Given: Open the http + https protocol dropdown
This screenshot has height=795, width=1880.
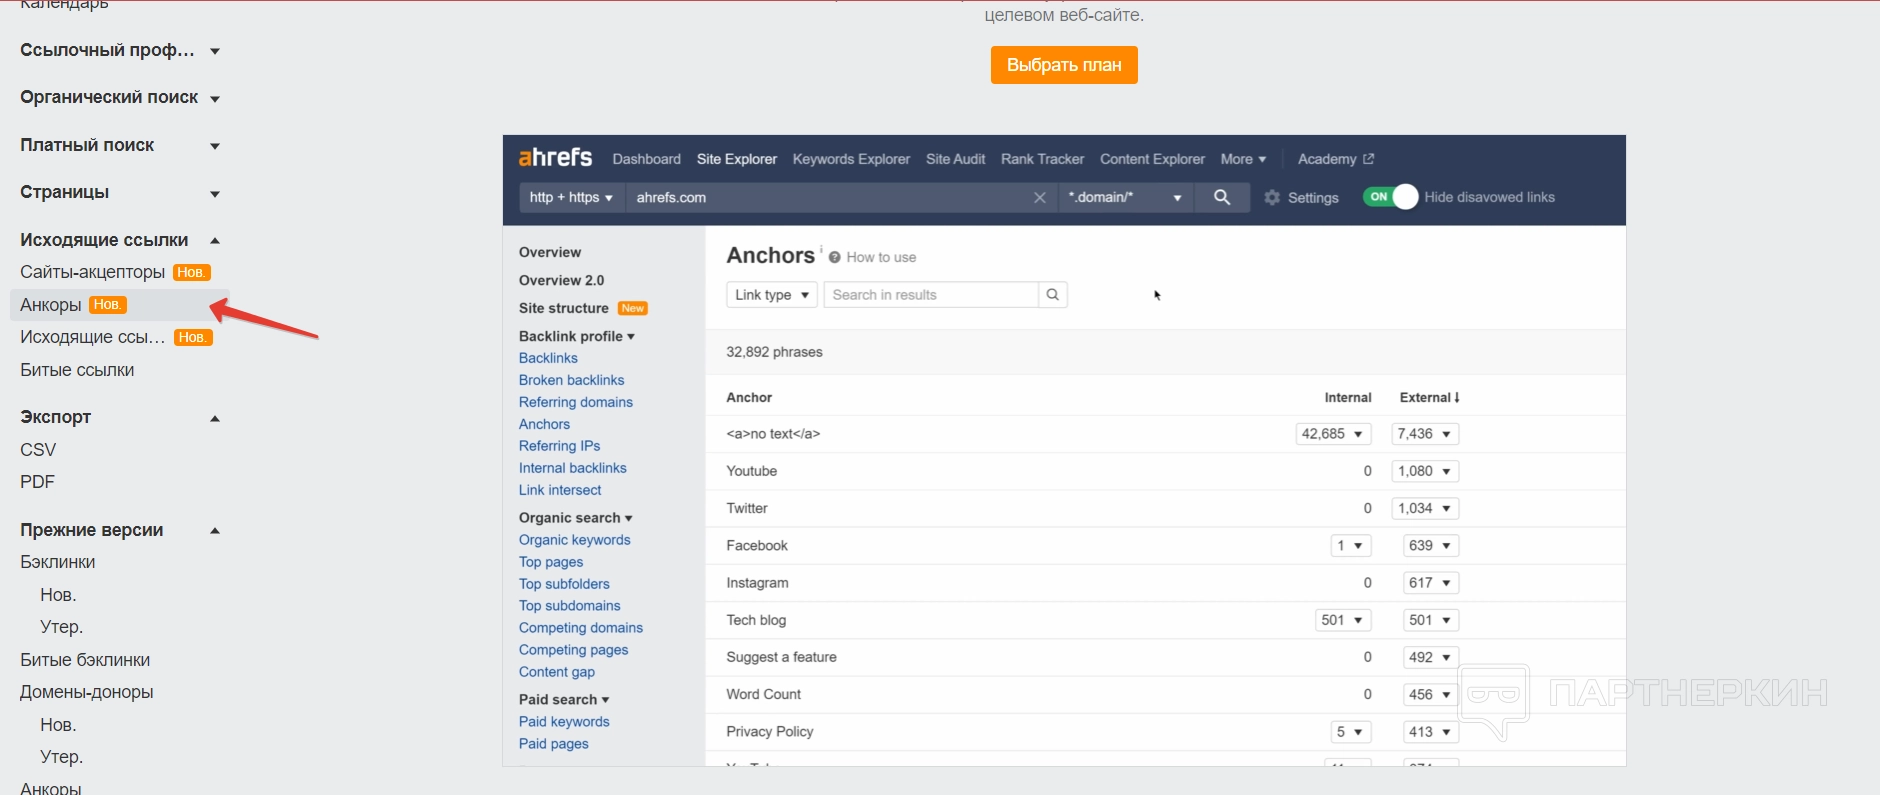Looking at the screenshot, I should coord(571,198).
